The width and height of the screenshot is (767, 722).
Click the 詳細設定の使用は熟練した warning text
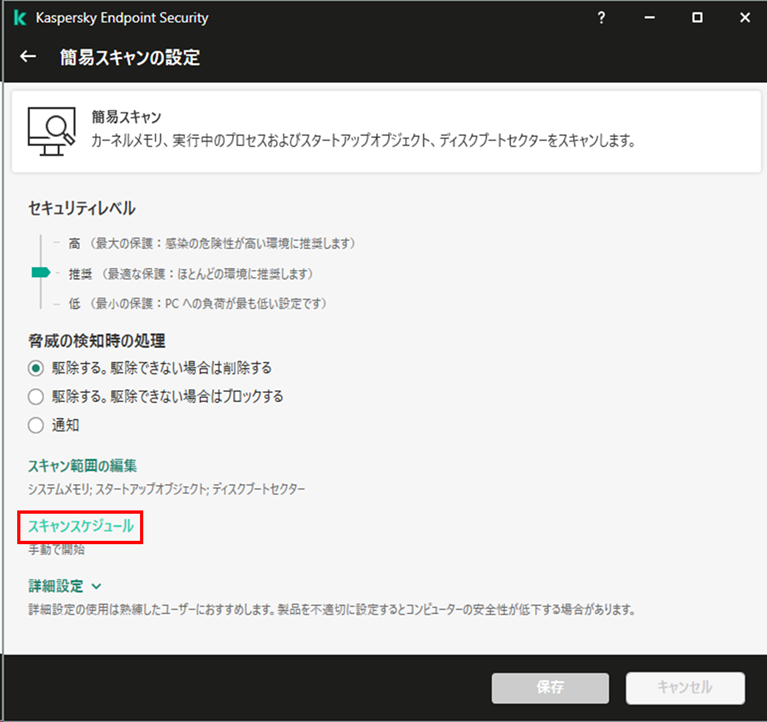pos(332,610)
